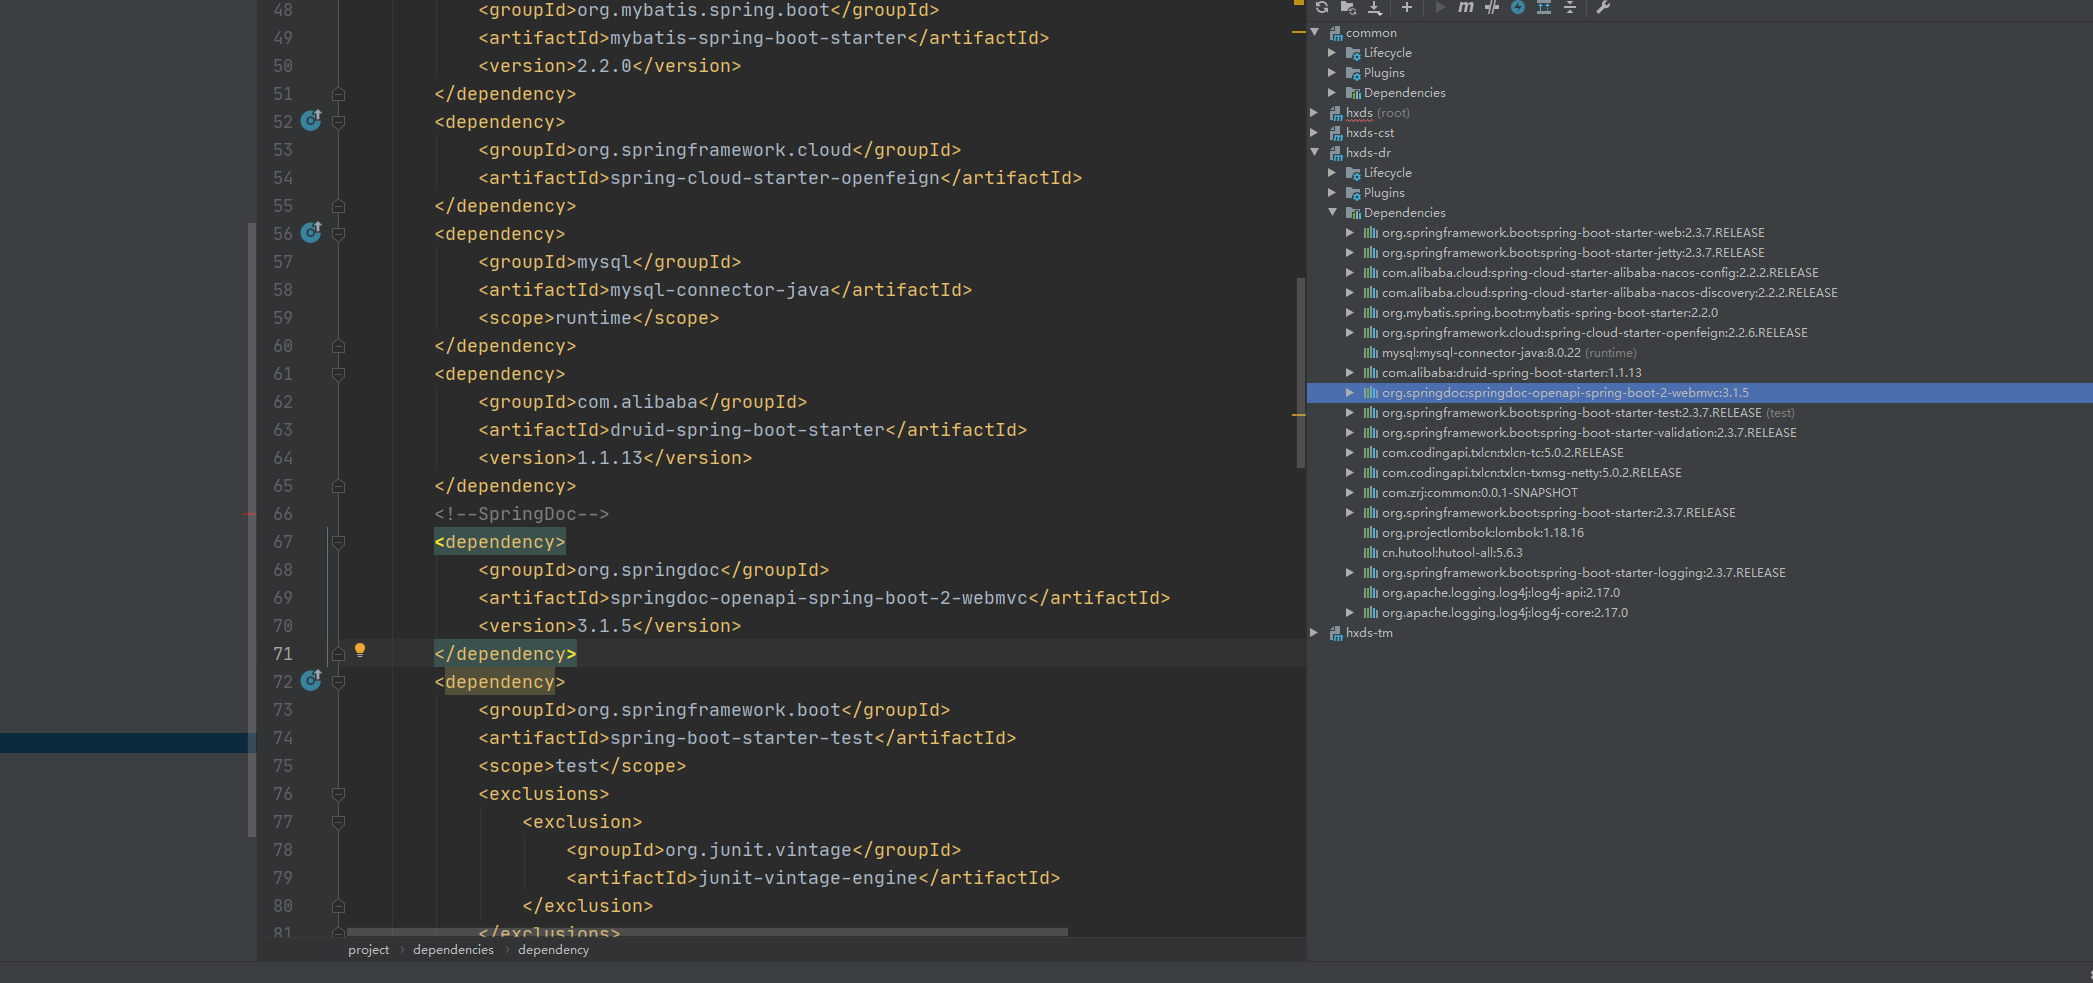This screenshot has width=2093, height=983.
Task: Click gutter managed-dependency icon on line 52
Action: (x=311, y=121)
